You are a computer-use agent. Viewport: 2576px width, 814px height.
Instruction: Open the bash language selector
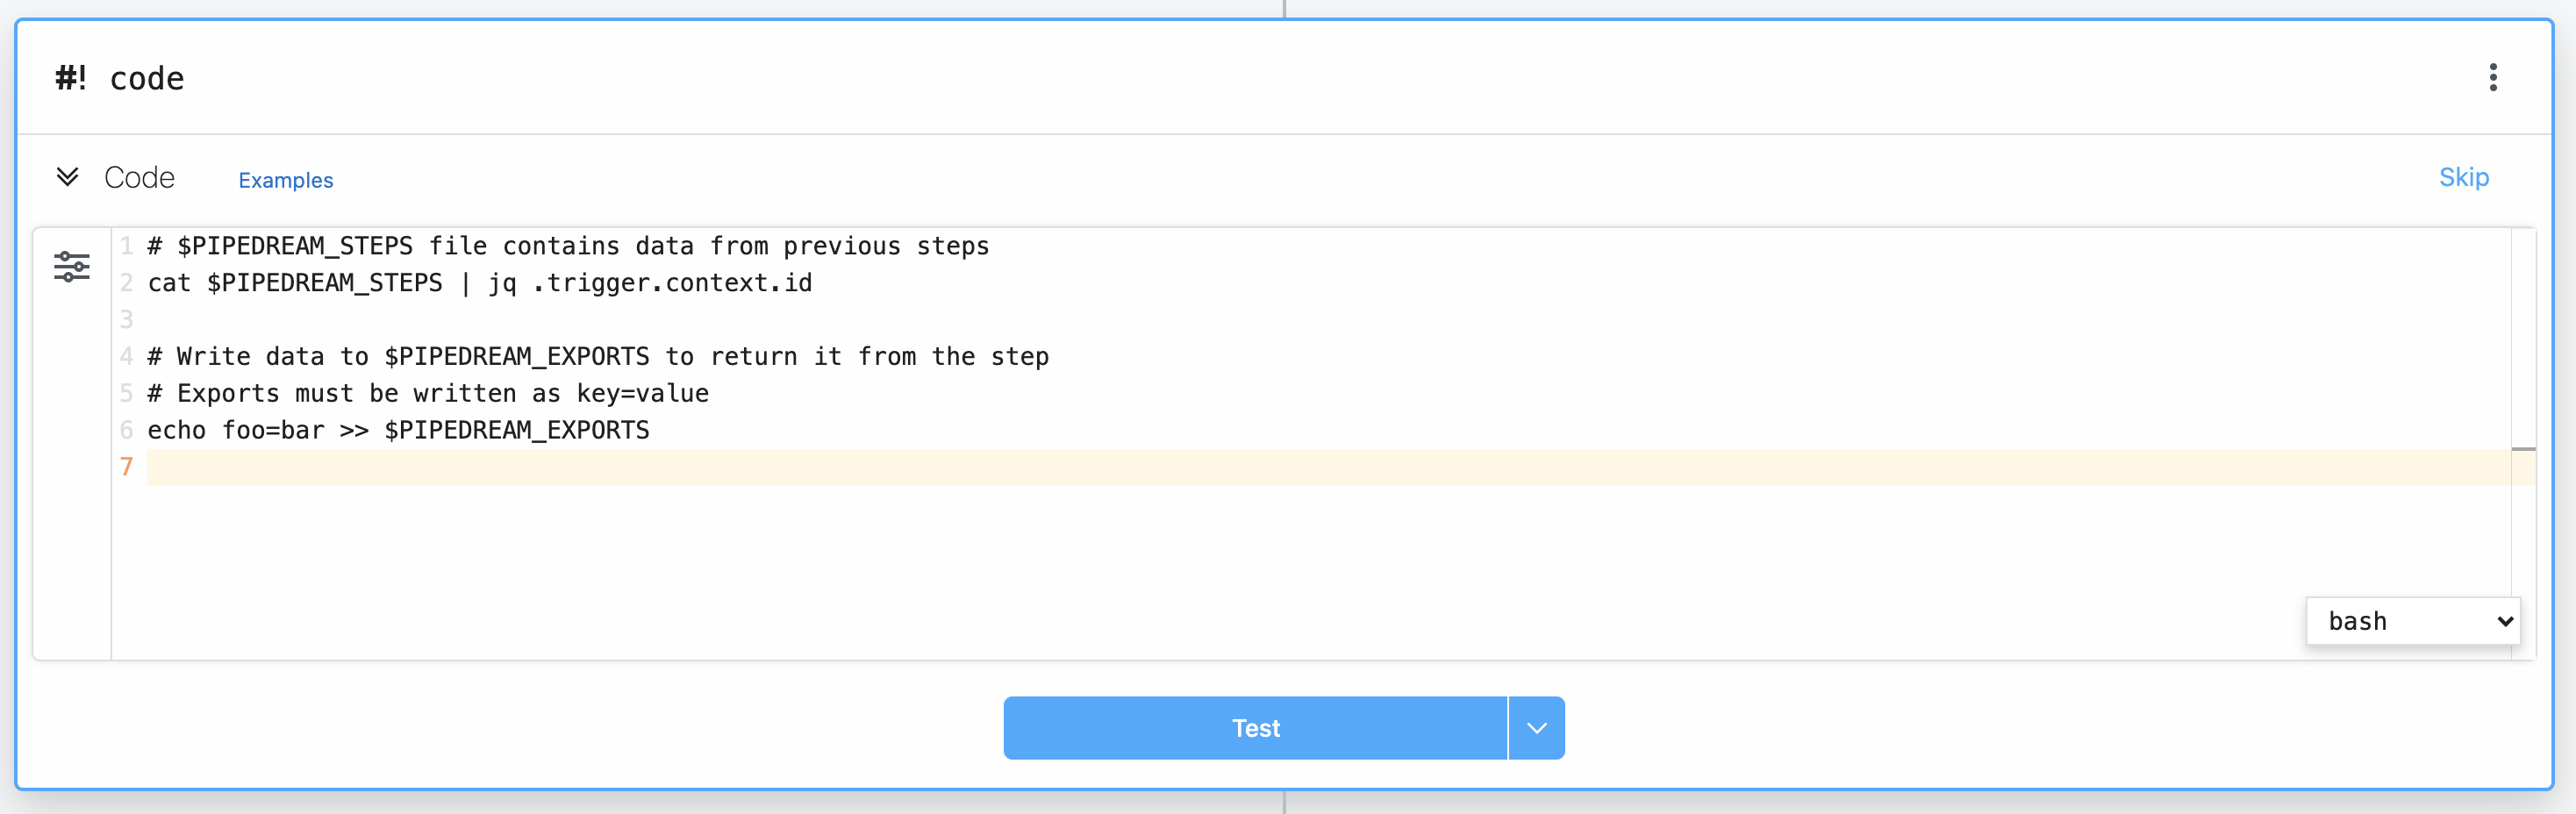(x=2412, y=621)
